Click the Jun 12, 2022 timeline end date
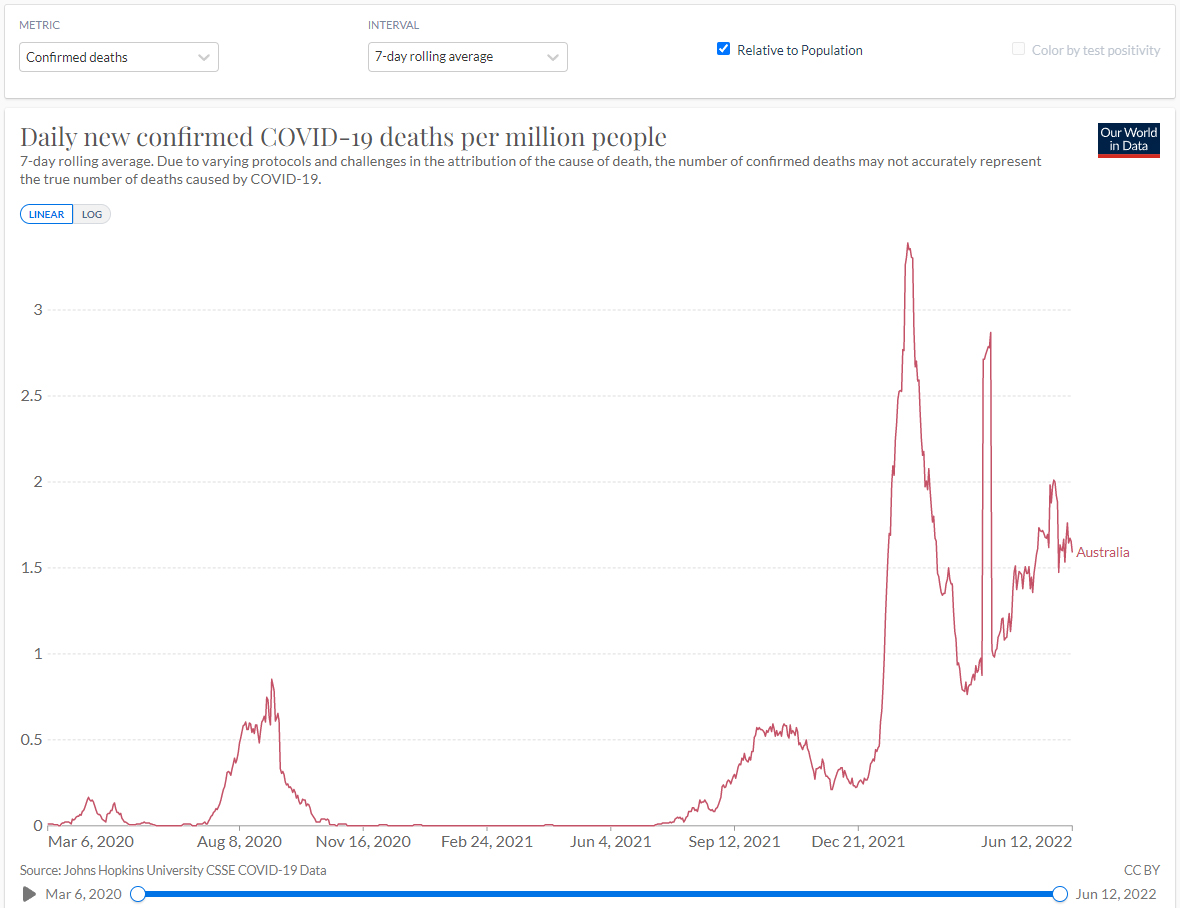The image size is (1180, 908). pyautogui.click(x=1116, y=894)
